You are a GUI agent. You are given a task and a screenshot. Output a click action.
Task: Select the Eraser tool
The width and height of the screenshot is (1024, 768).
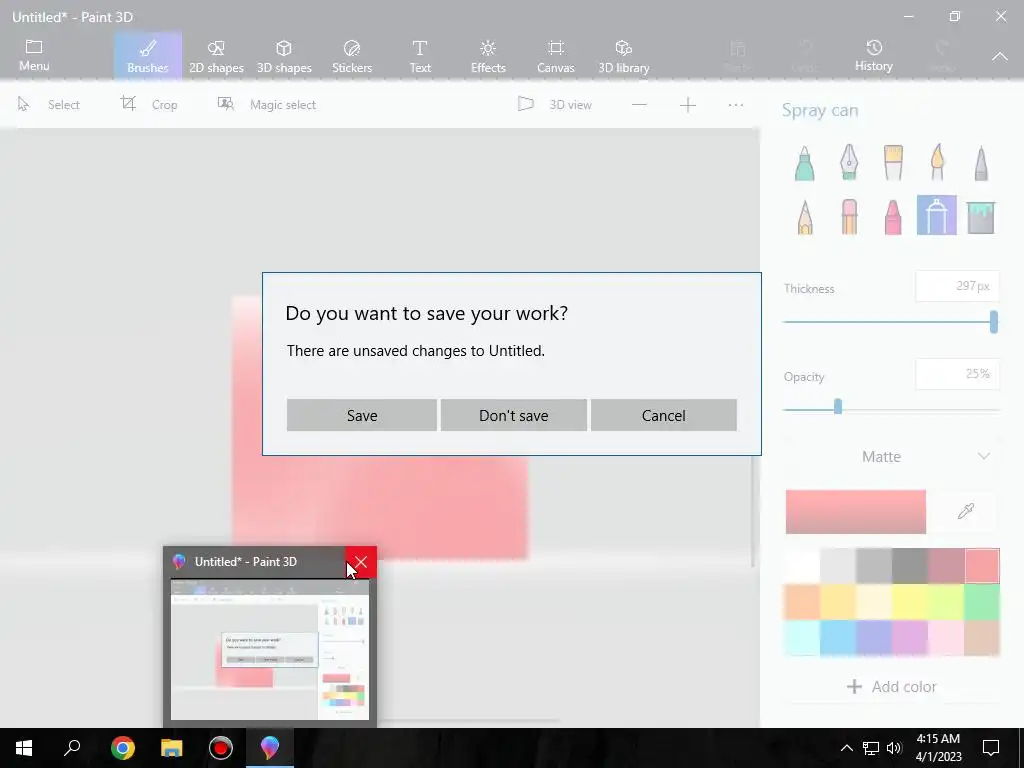(x=849, y=216)
